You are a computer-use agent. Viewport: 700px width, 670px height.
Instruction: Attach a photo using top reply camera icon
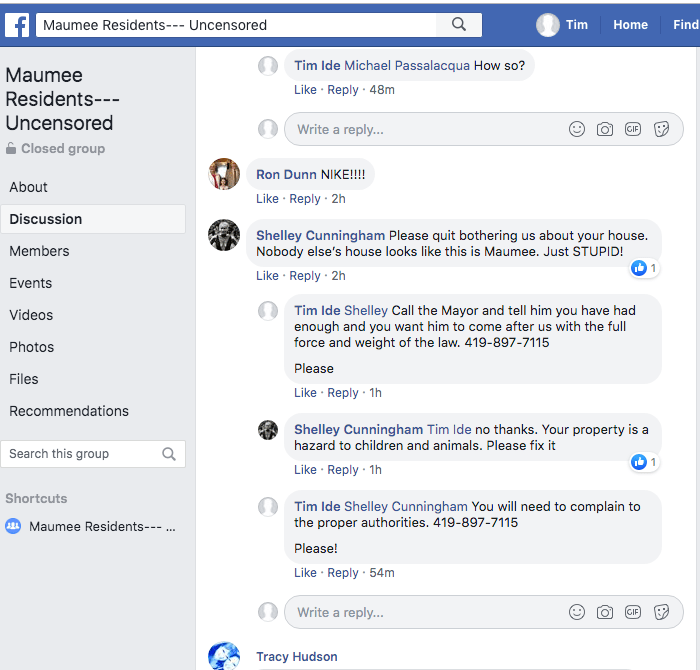point(605,129)
